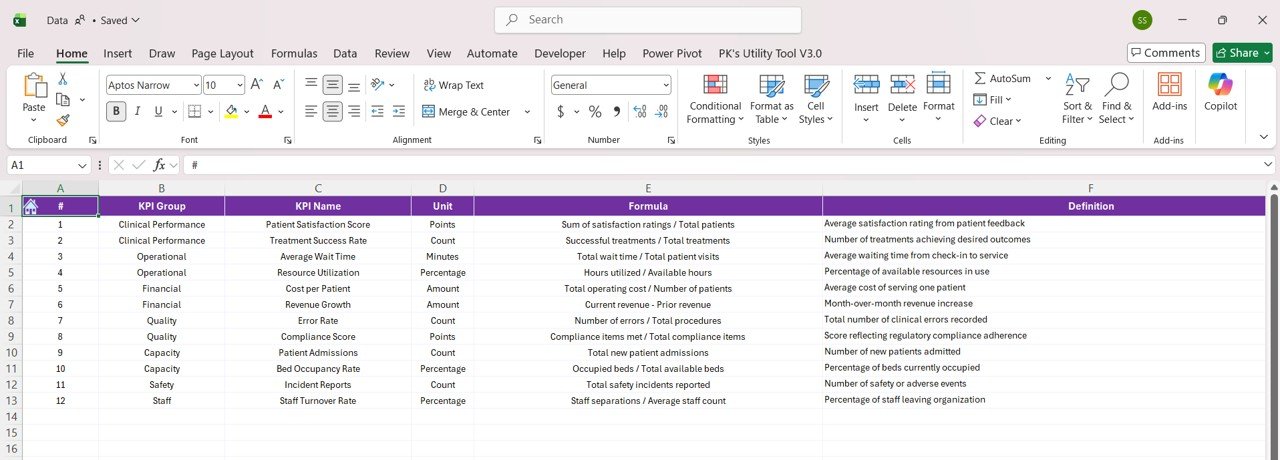Expand the General number format dropdown
The image size is (1280, 460).
pos(664,85)
